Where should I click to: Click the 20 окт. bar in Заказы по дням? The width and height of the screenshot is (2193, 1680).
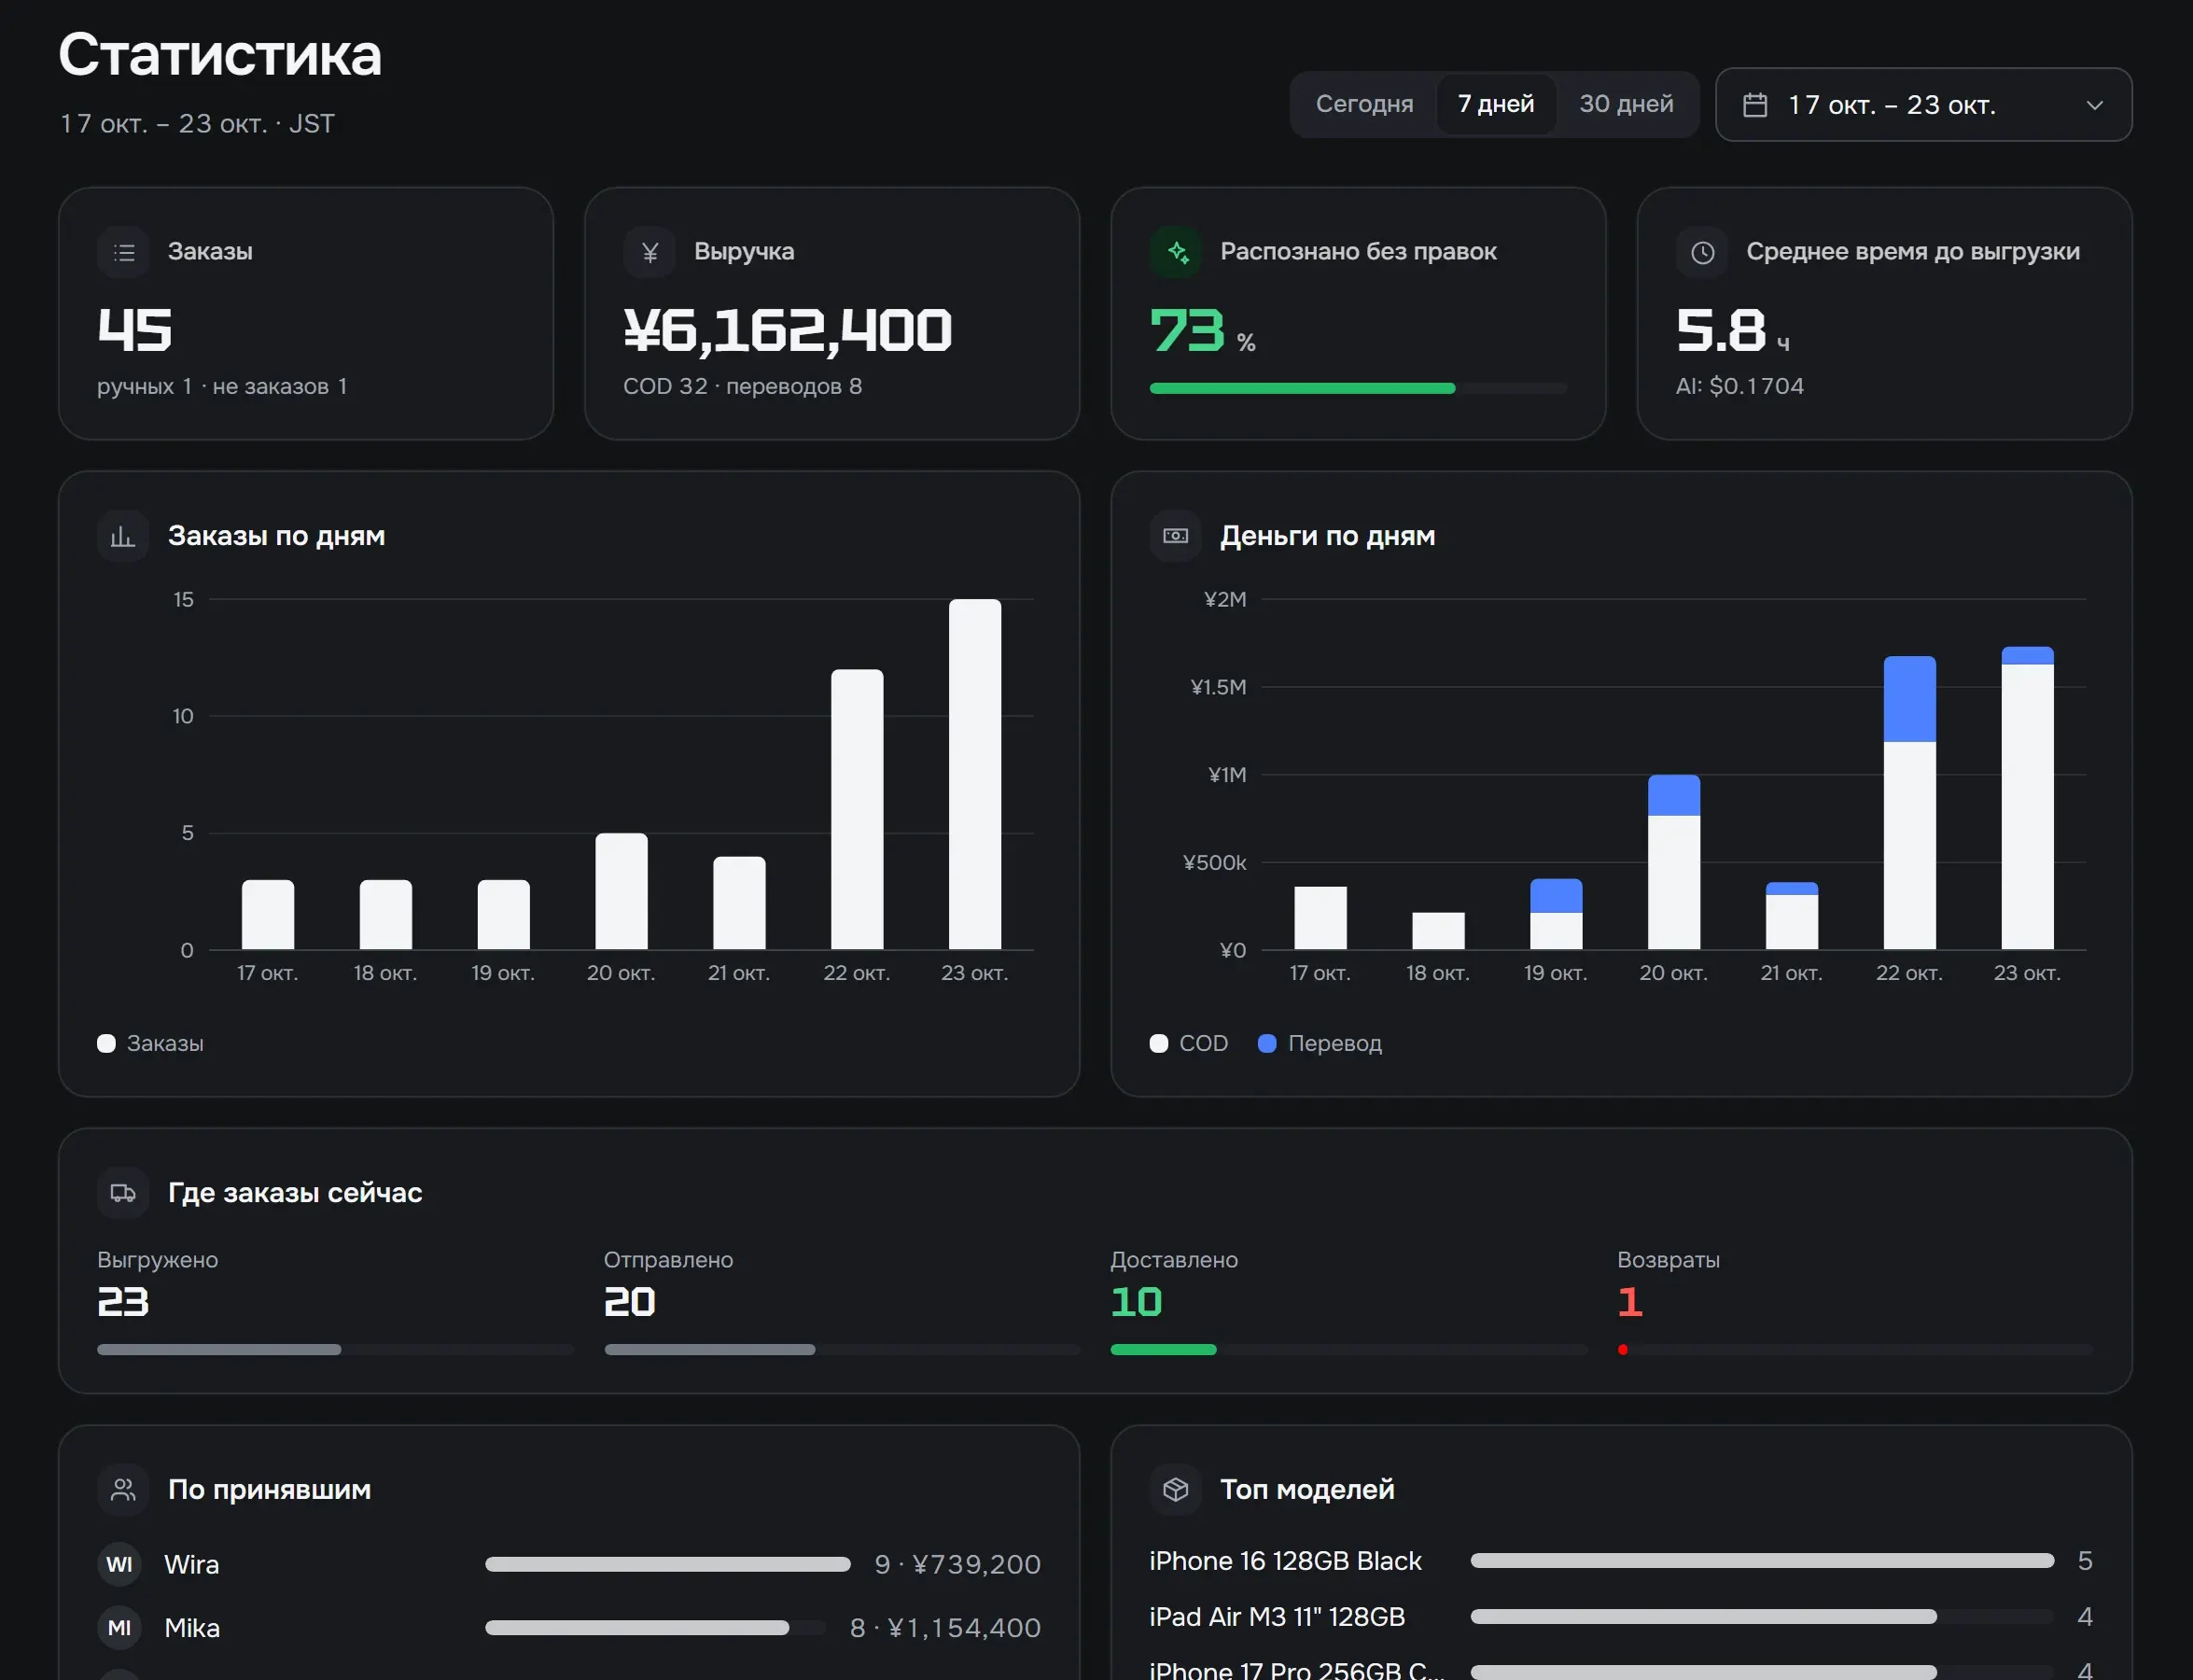tap(621, 891)
